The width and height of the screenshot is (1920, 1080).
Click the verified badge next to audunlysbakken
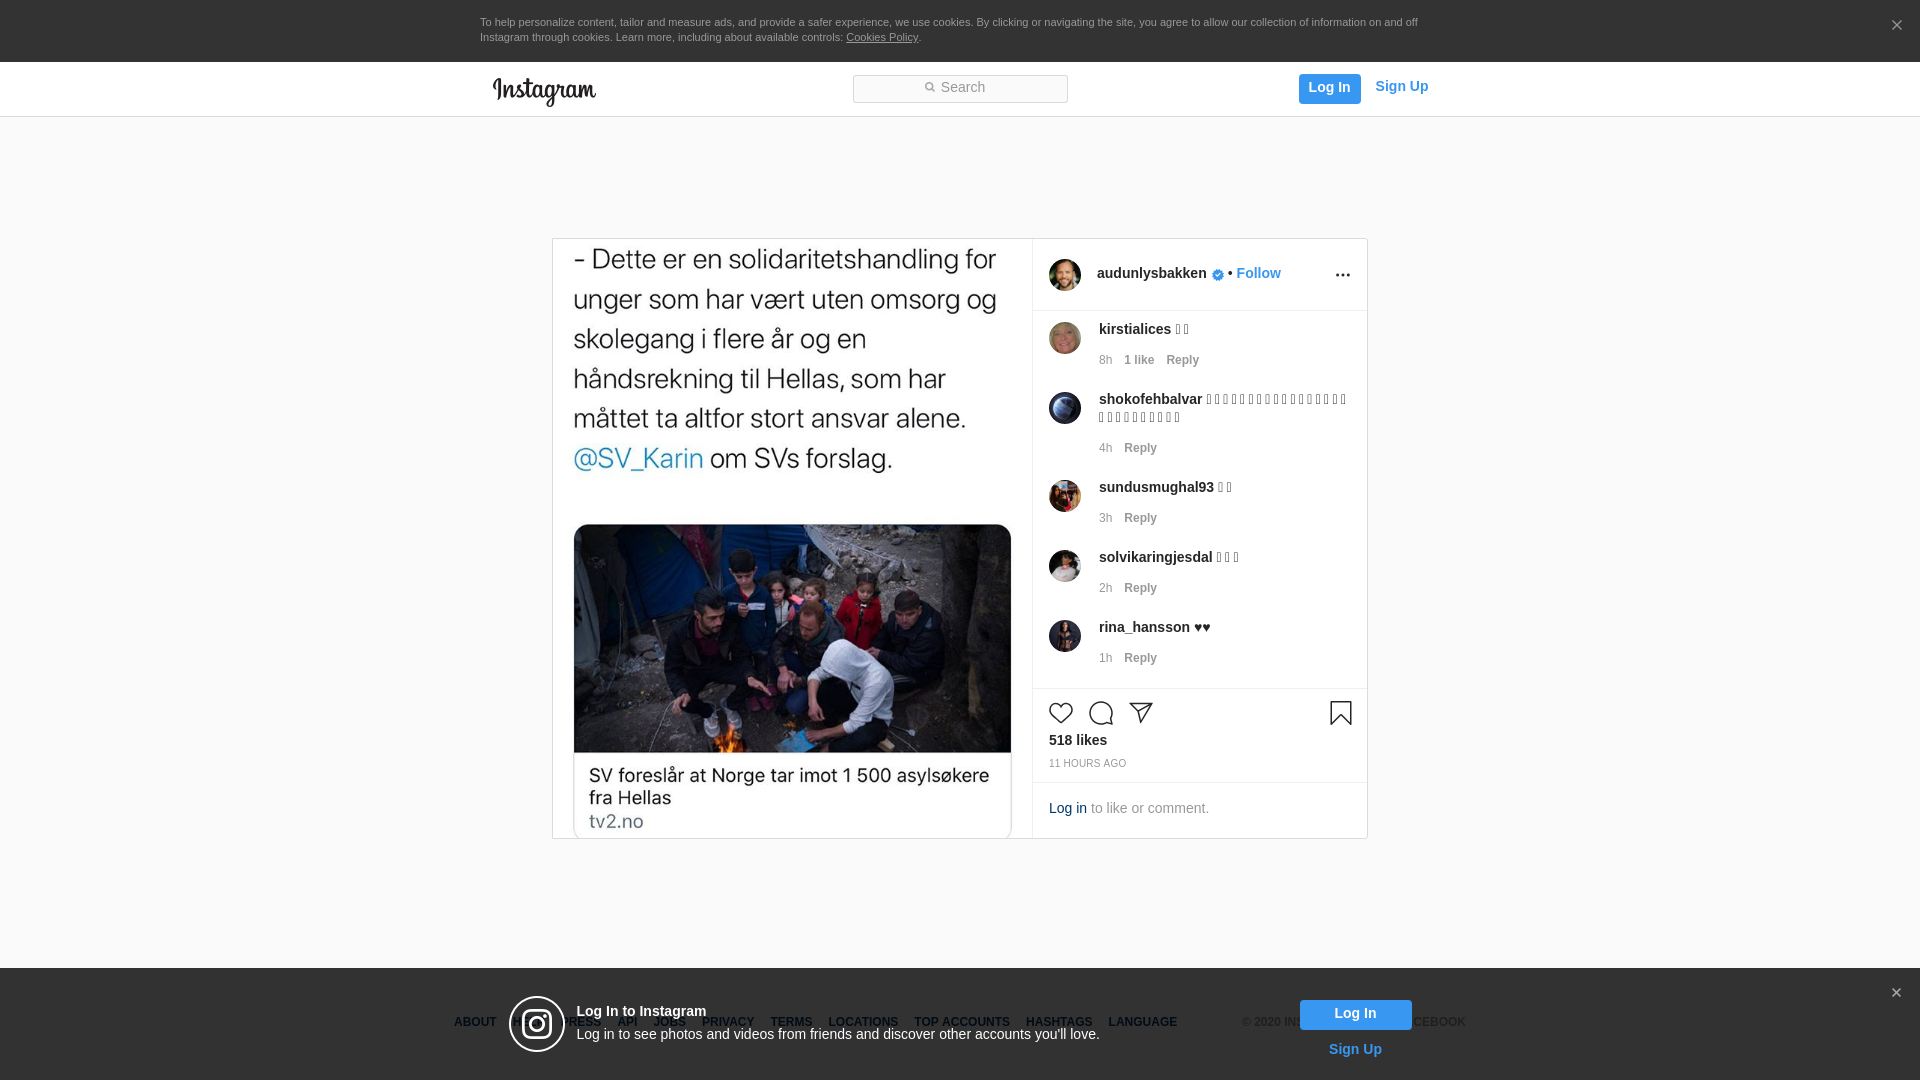click(x=1218, y=275)
